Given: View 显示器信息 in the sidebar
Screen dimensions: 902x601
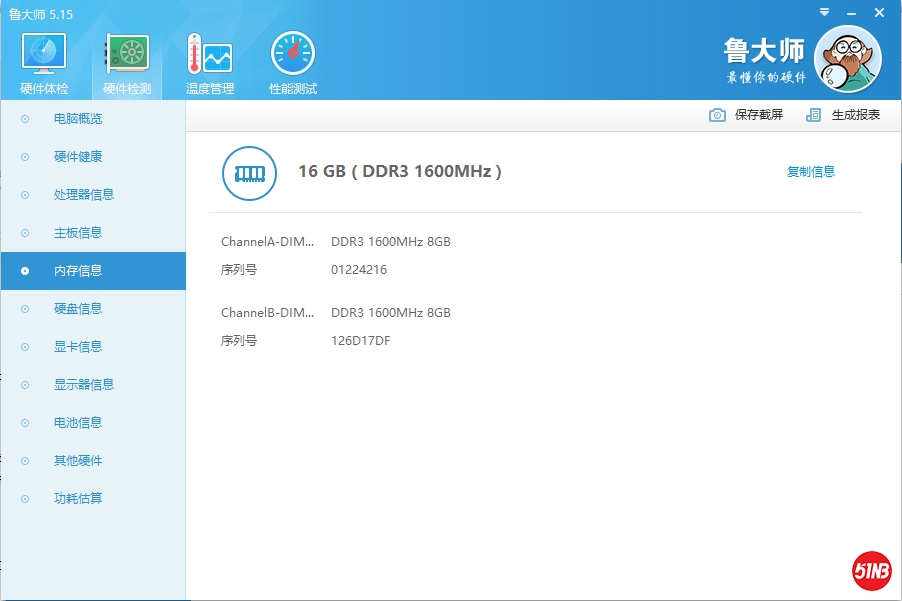Looking at the screenshot, I should point(84,385).
